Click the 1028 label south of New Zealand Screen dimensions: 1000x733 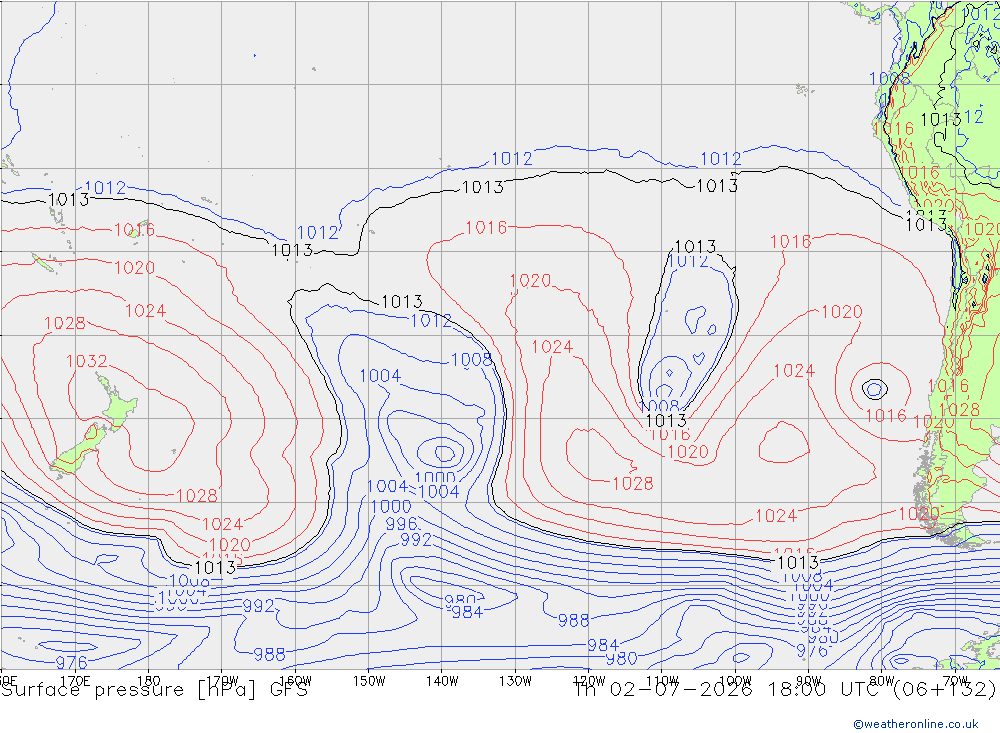196,496
